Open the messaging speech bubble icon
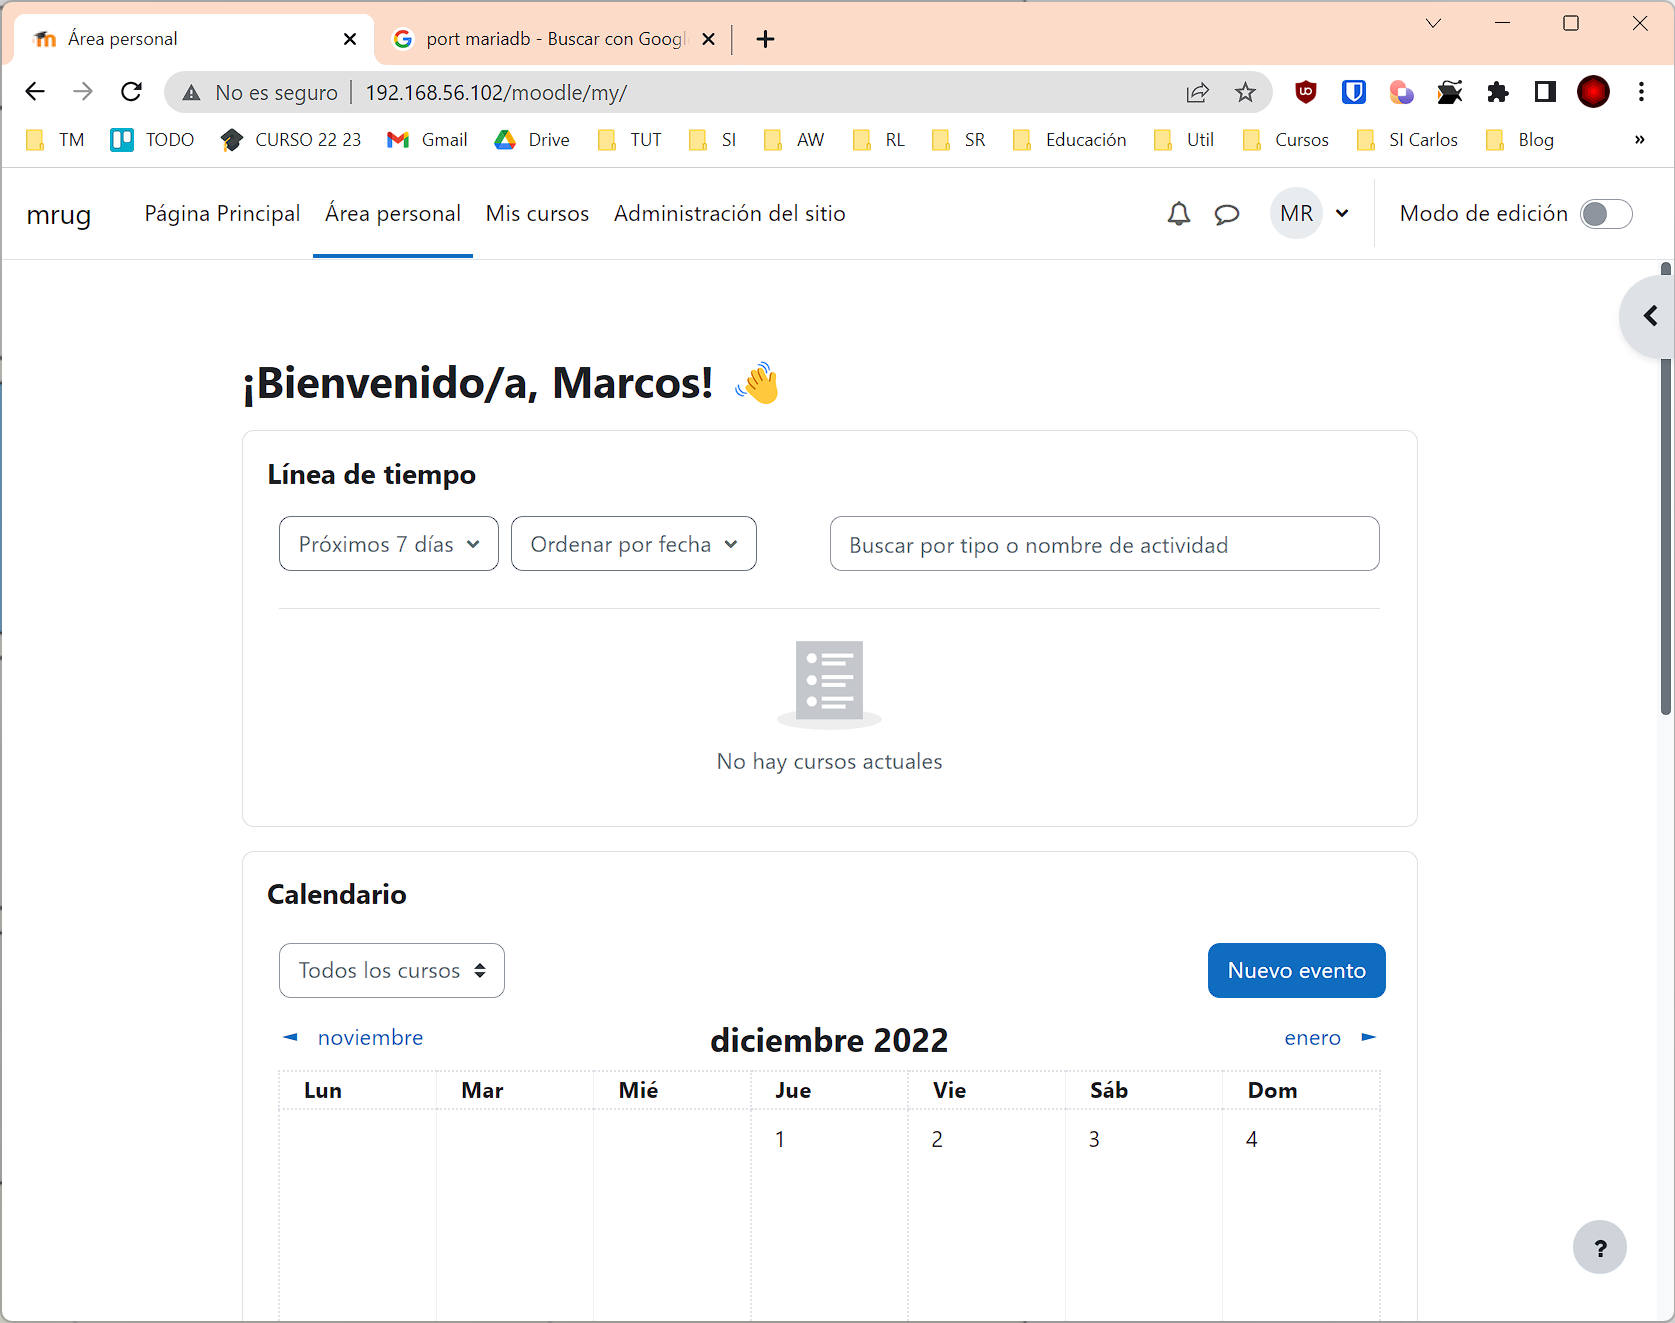This screenshot has height=1323, width=1675. coord(1227,214)
